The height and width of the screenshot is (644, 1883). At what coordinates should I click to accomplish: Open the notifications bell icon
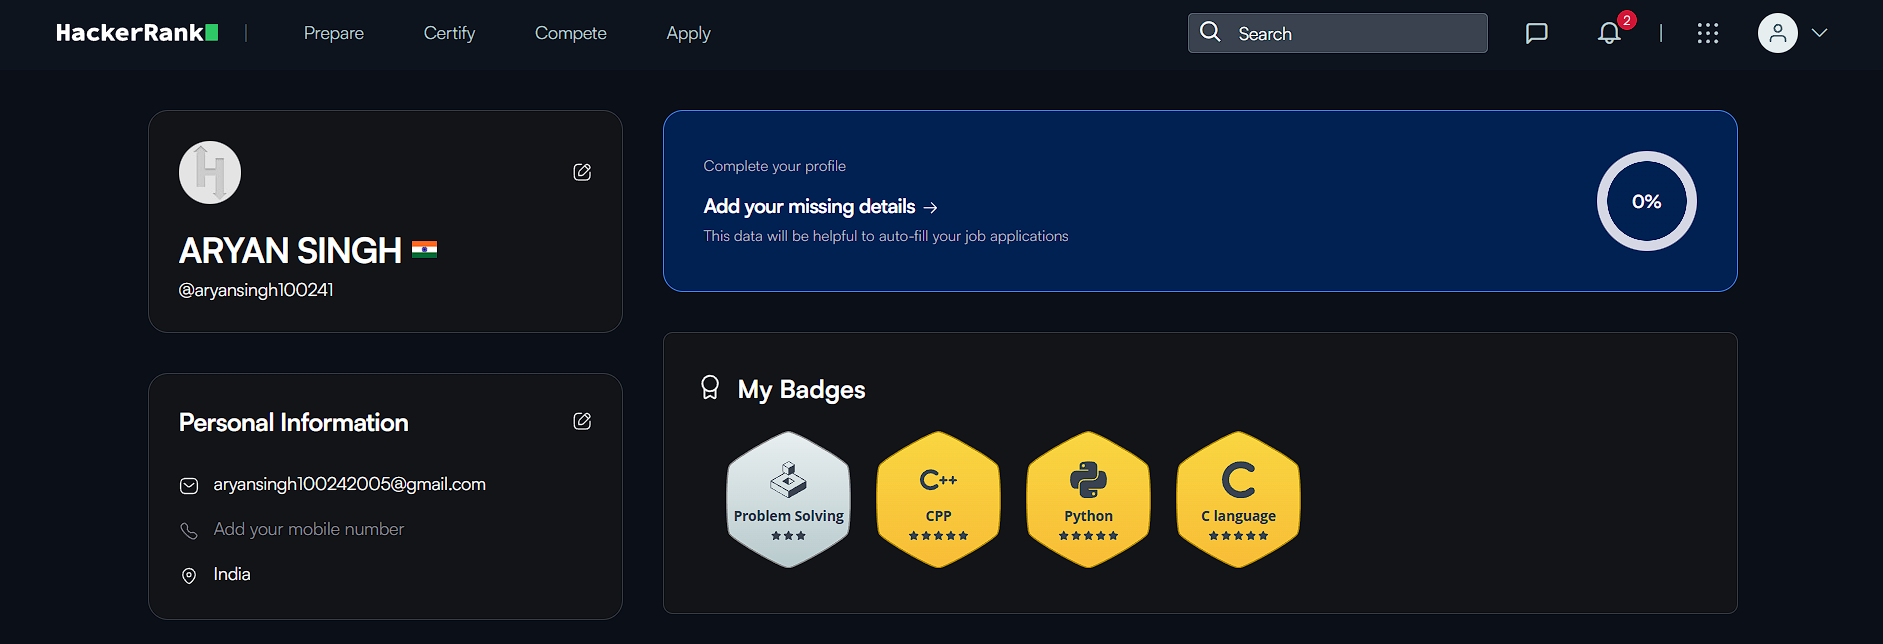point(1608,34)
